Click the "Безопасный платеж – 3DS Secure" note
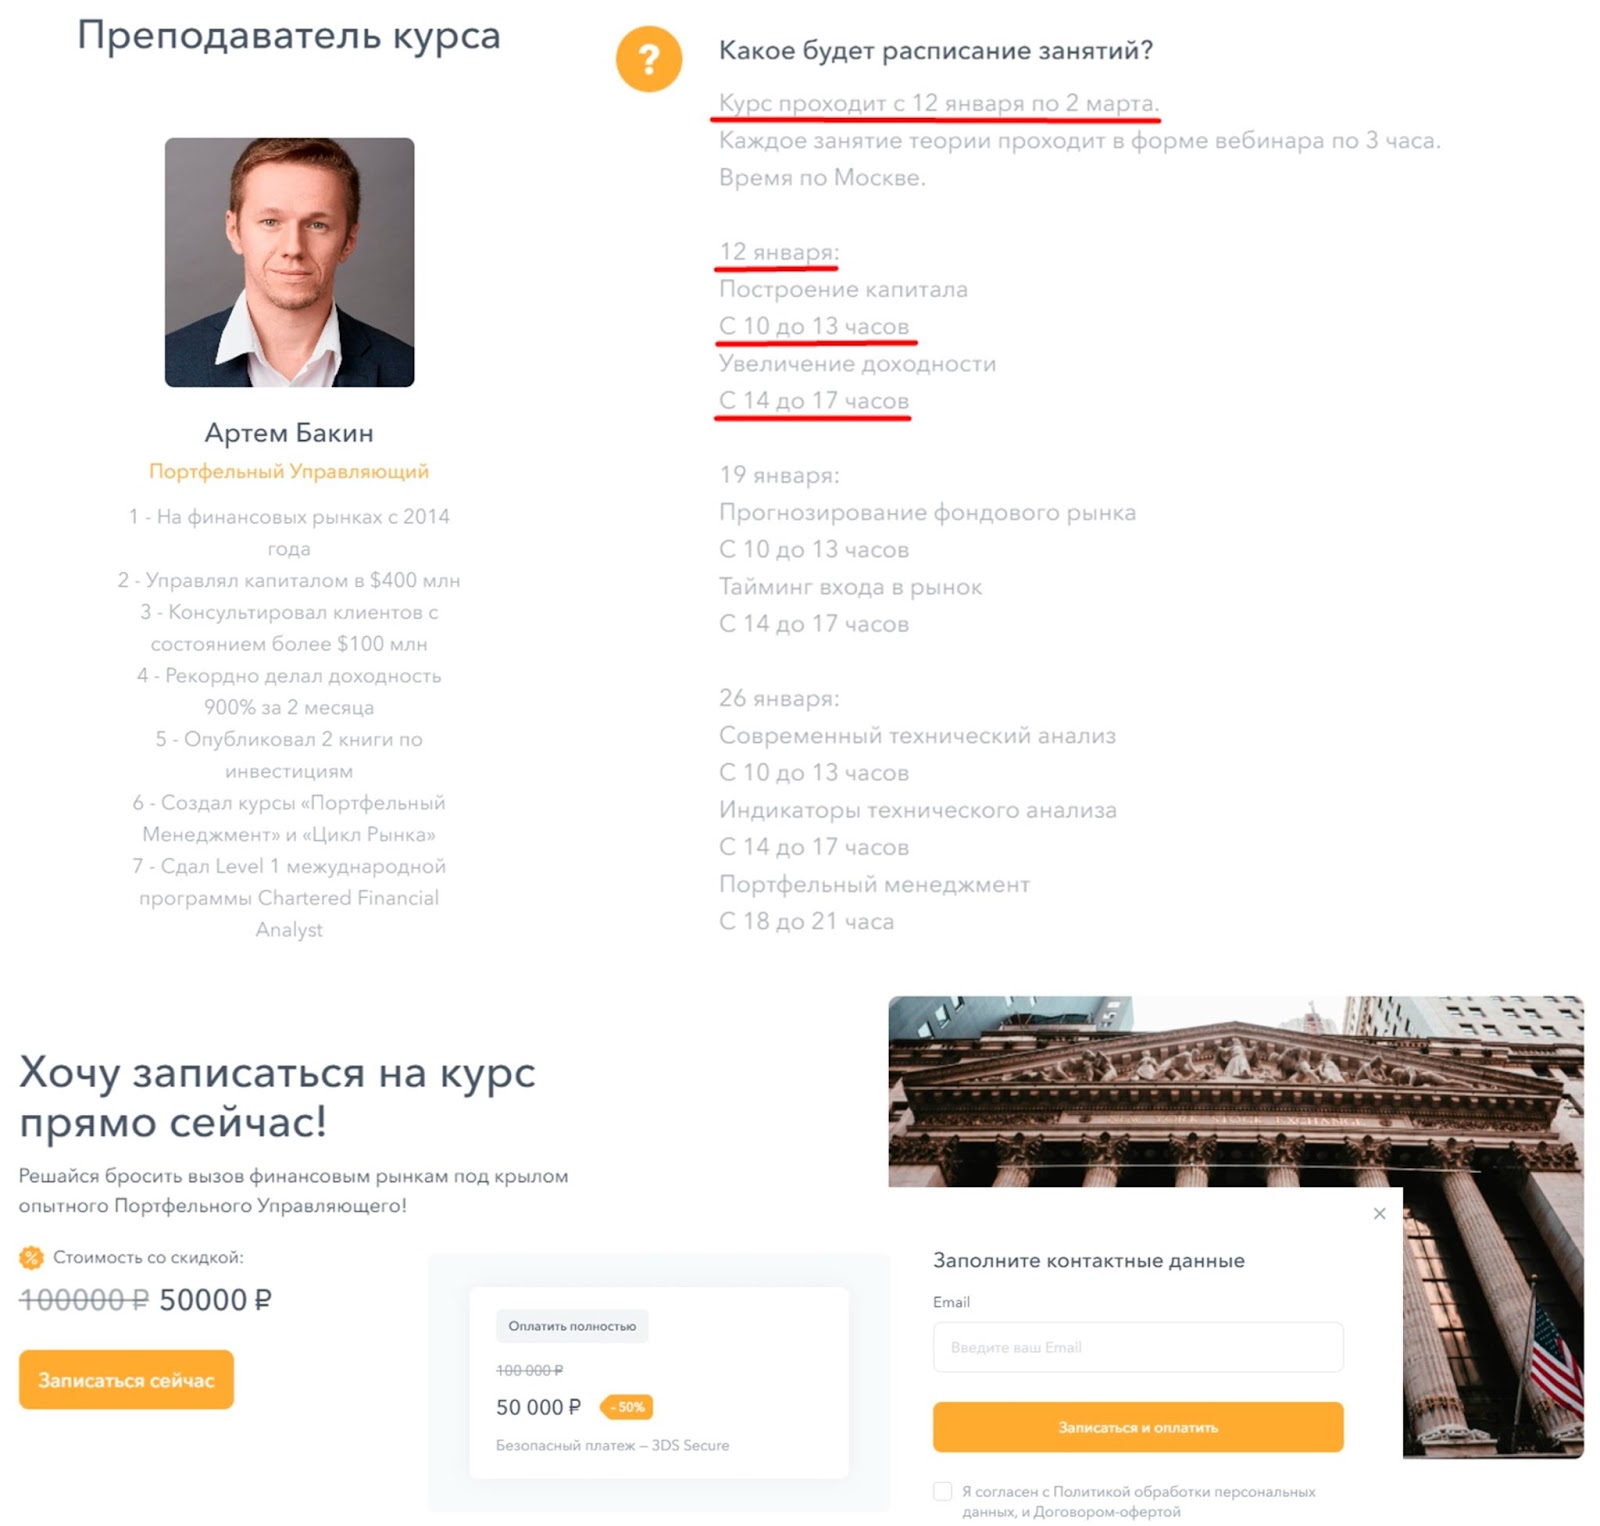This screenshot has width=1600, height=1526. click(612, 1445)
